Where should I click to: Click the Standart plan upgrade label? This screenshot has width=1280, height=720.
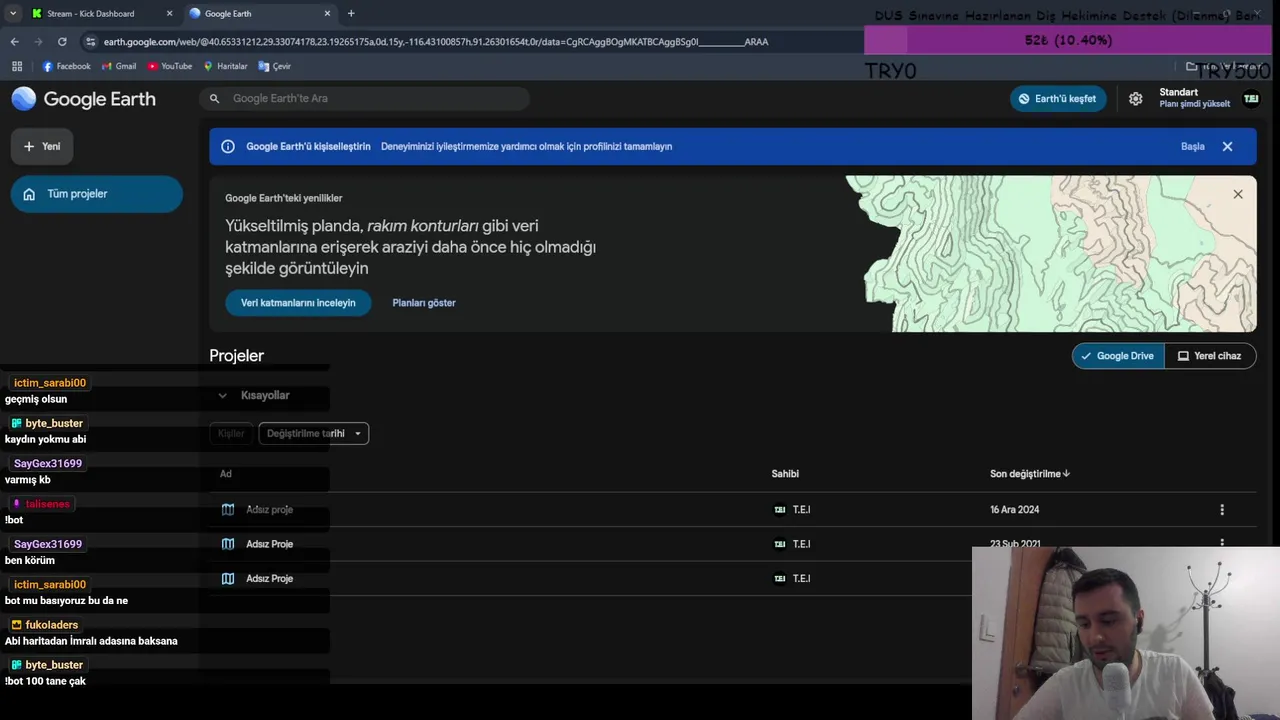click(x=1194, y=98)
